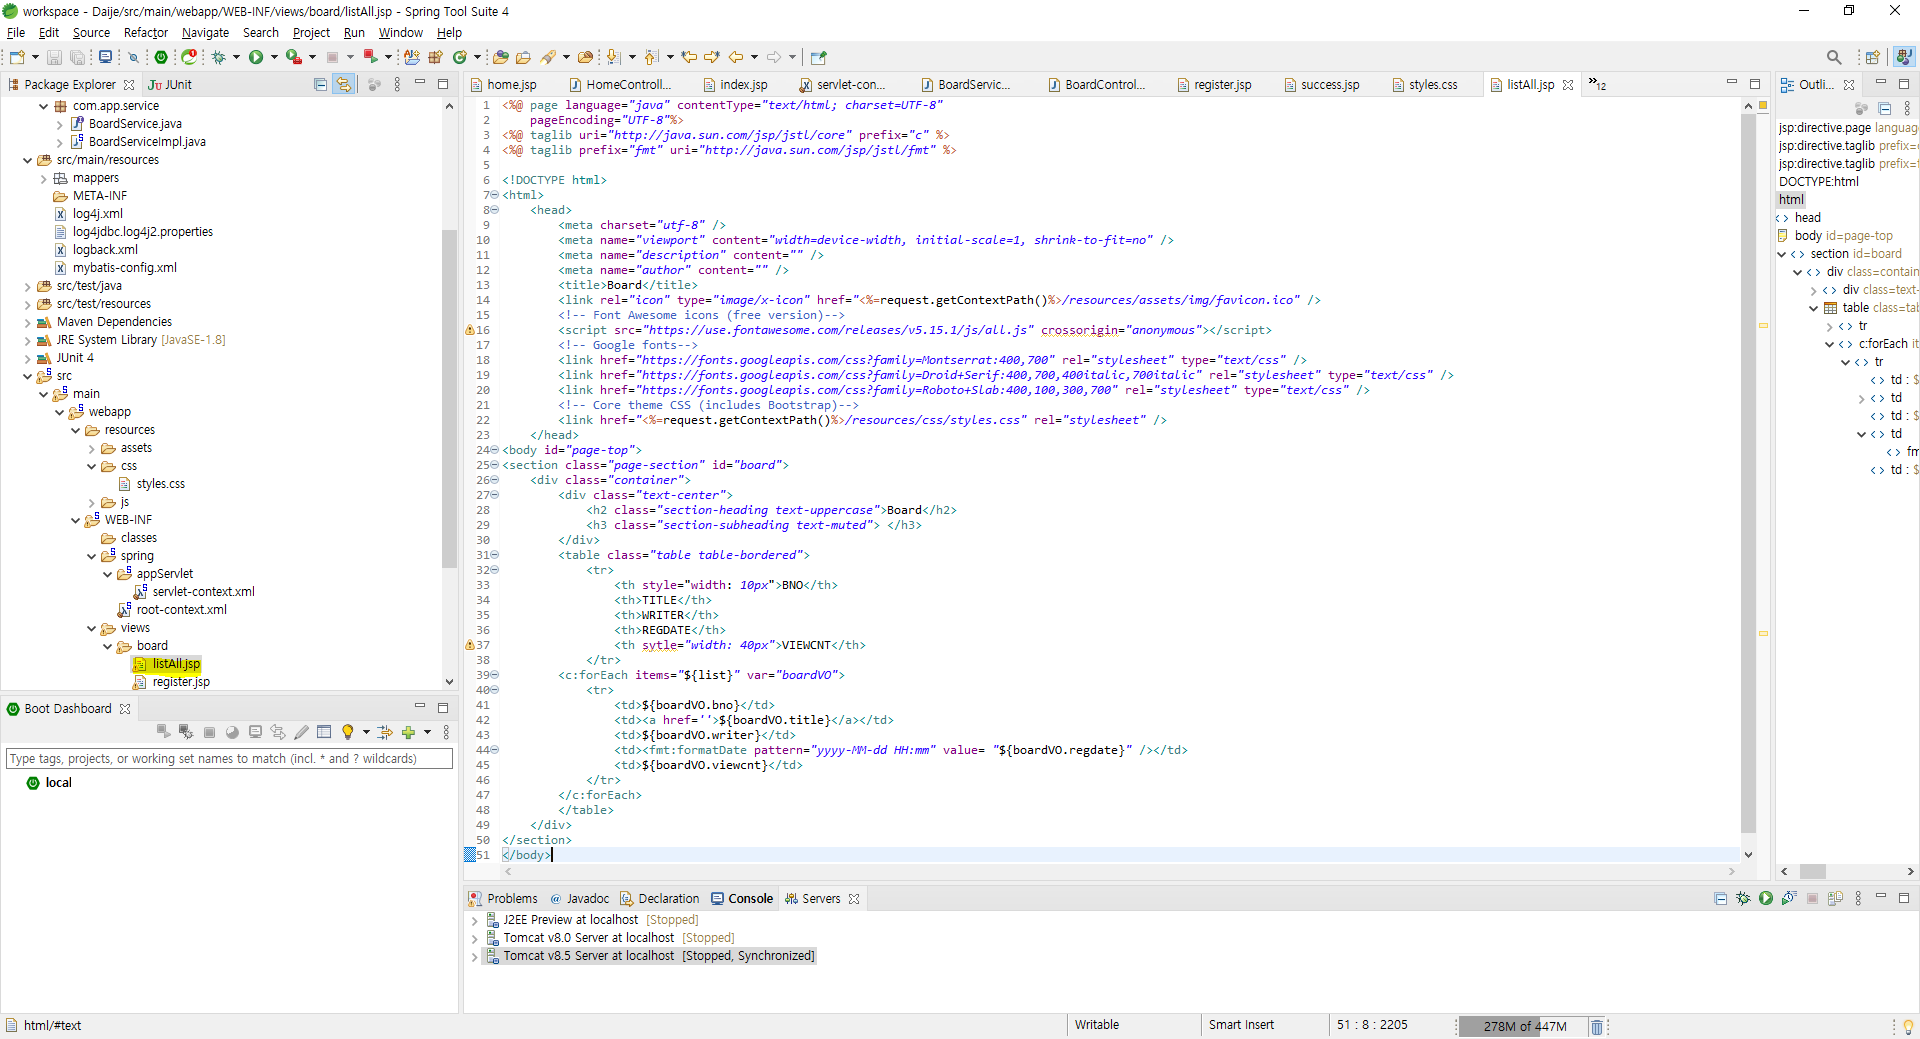
Task: Click the Boot Dashboard properties table icon
Action: coord(324,732)
